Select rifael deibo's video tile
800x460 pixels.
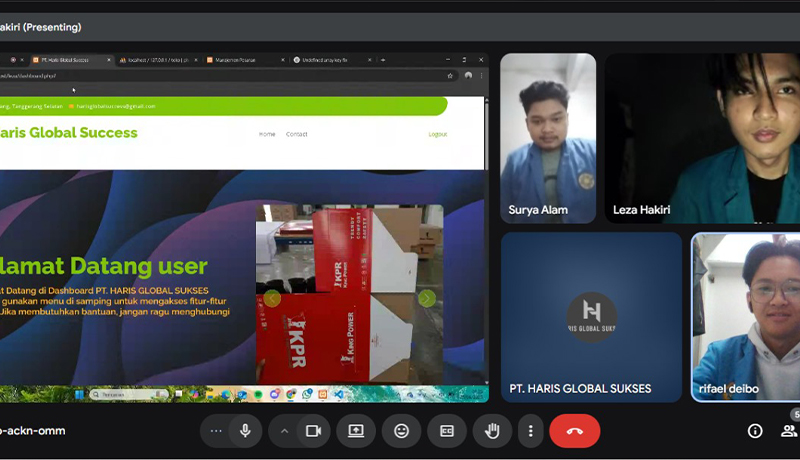(x=745, y=317)
